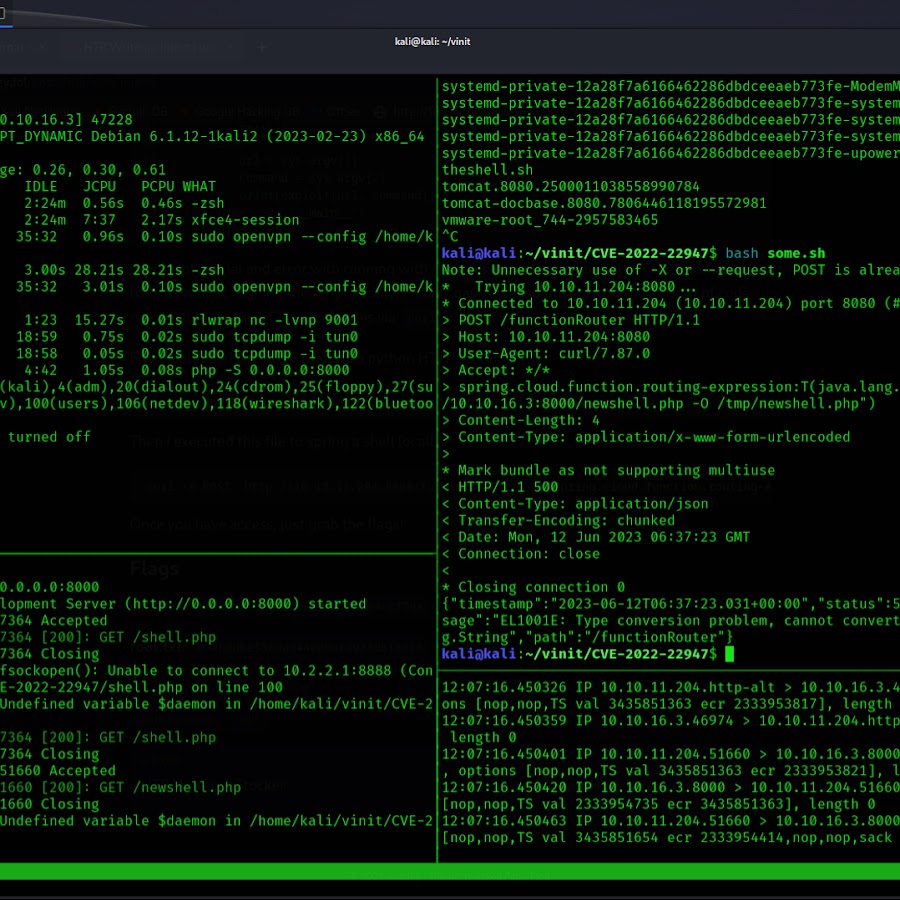This screenshot has height=900, width=900.
Task: Click the '1660 Closing' log line
Action: coord(49,804)
